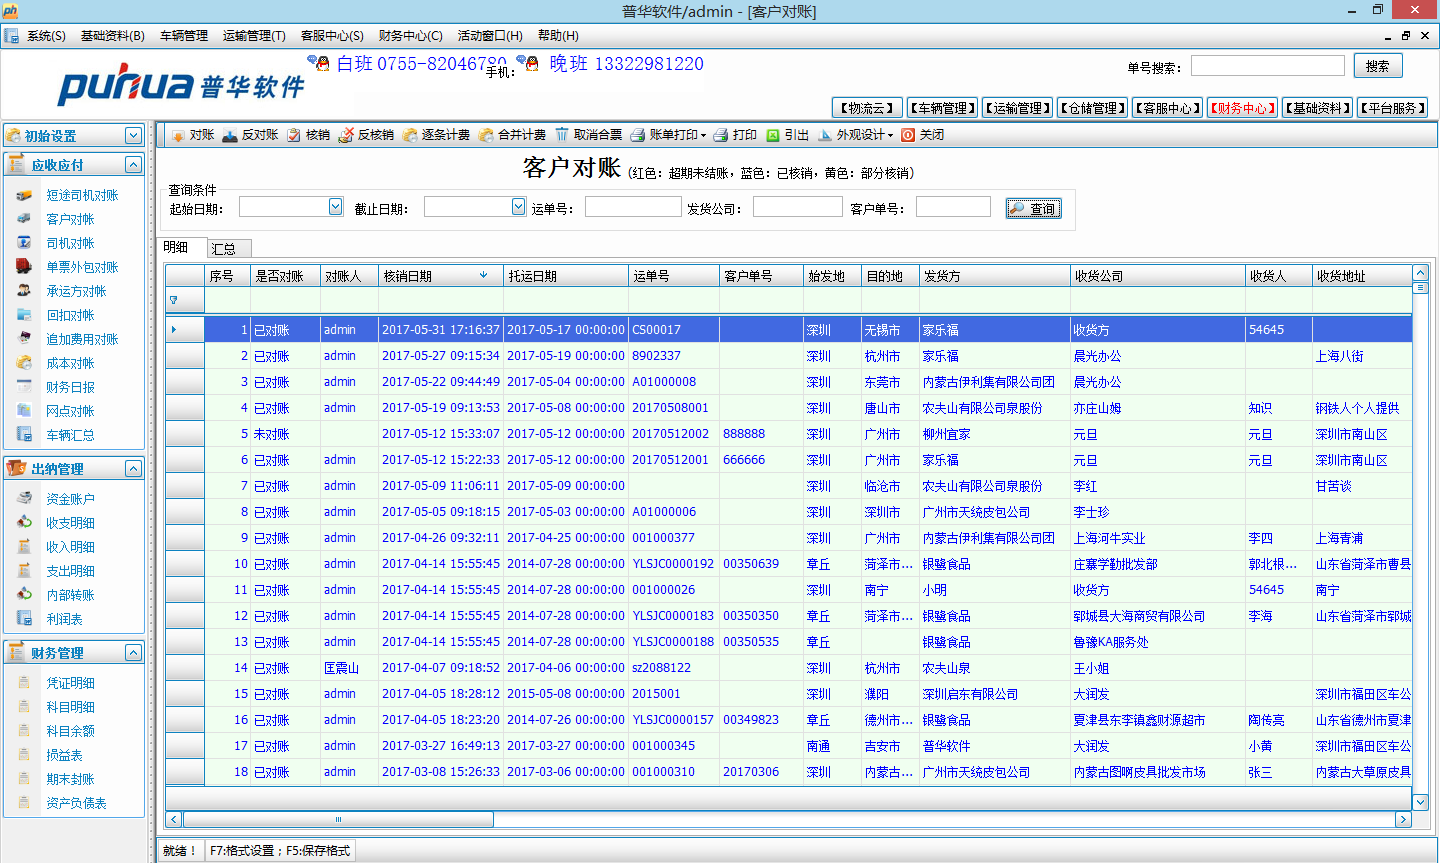This screenshot has width=1440, height=863.
Task: Click the 对账 reconcile toolbar icon
Action: coord(178,135)
